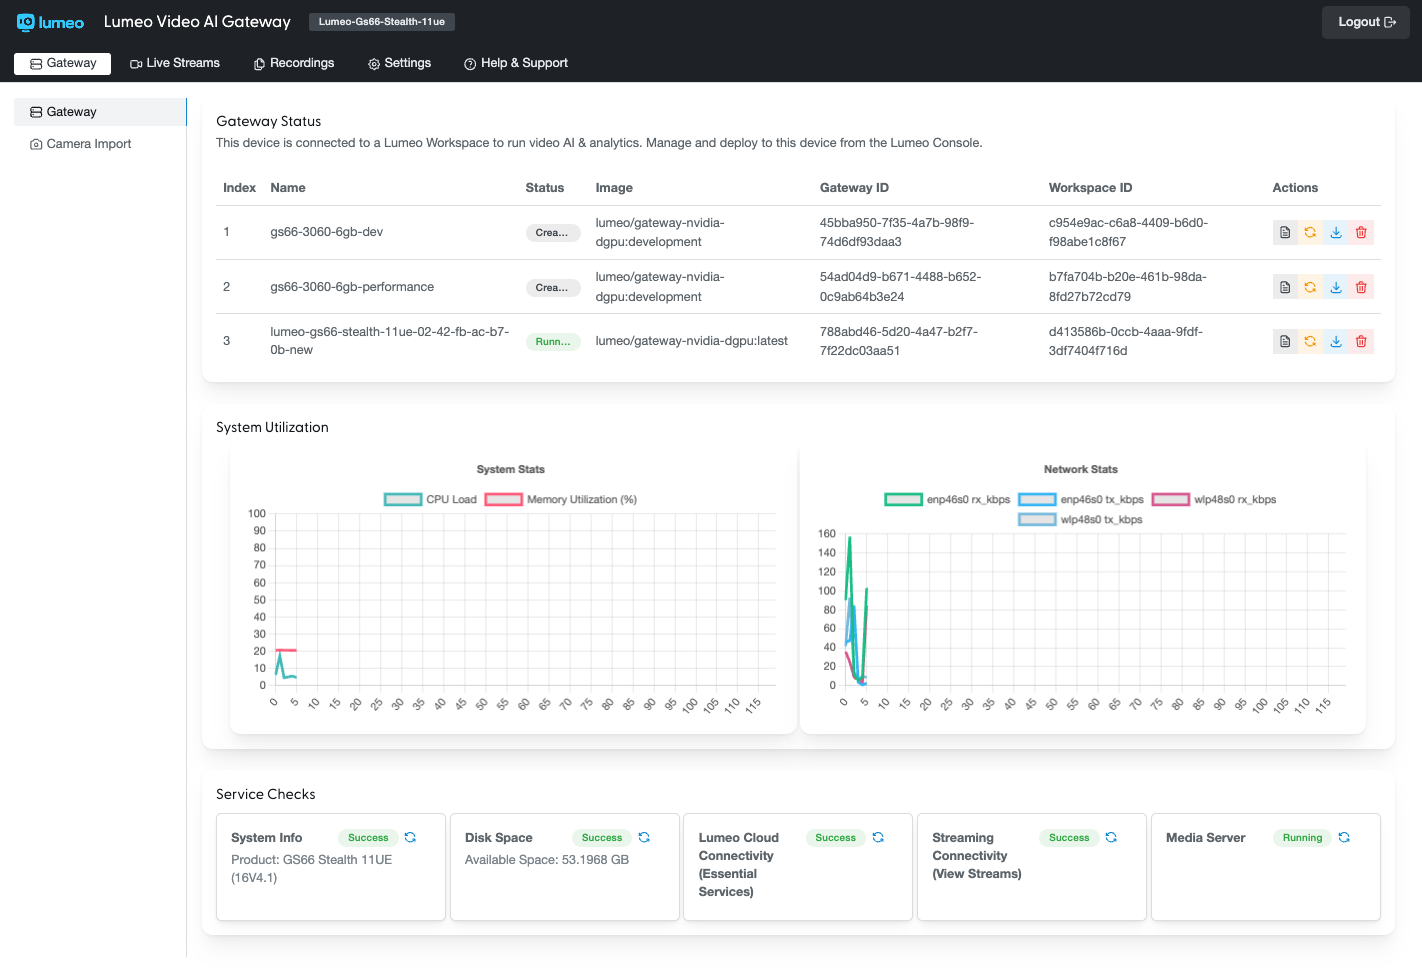Click Workspace ID starting c954e9ac
Image resolution: width=1422 pixels, height=978 pixels.
[1128, 232]
